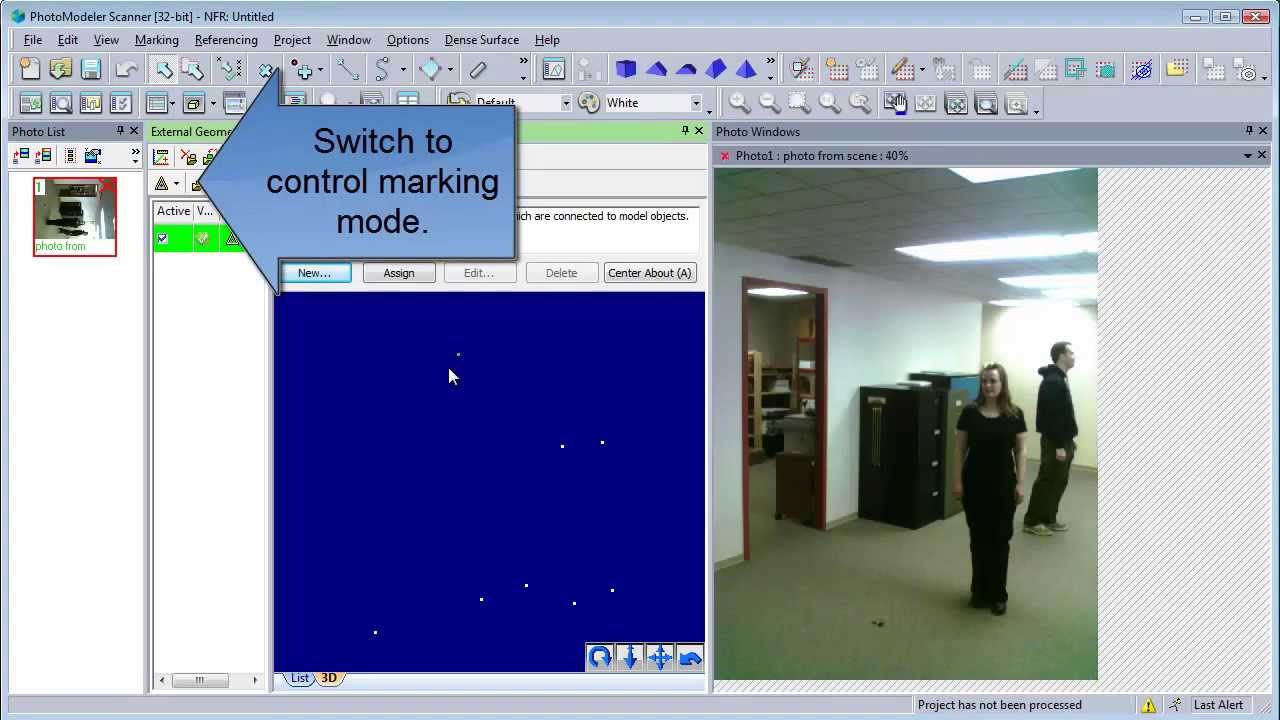Image resolution: width=1280 pixels, height=720 pixels.
Task: Click the color palette icon
Action: [589, 103]
